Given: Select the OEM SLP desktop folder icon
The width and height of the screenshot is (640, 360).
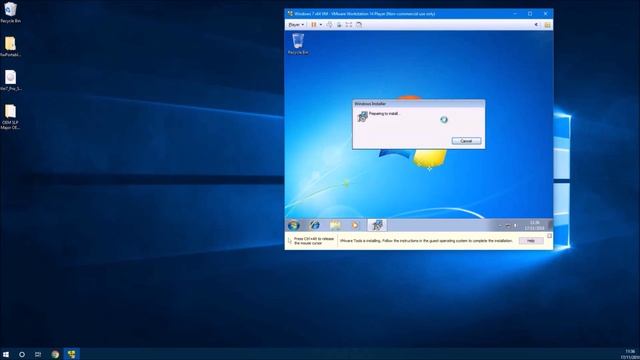Looking at the screenshot, I should coord(11,117).
